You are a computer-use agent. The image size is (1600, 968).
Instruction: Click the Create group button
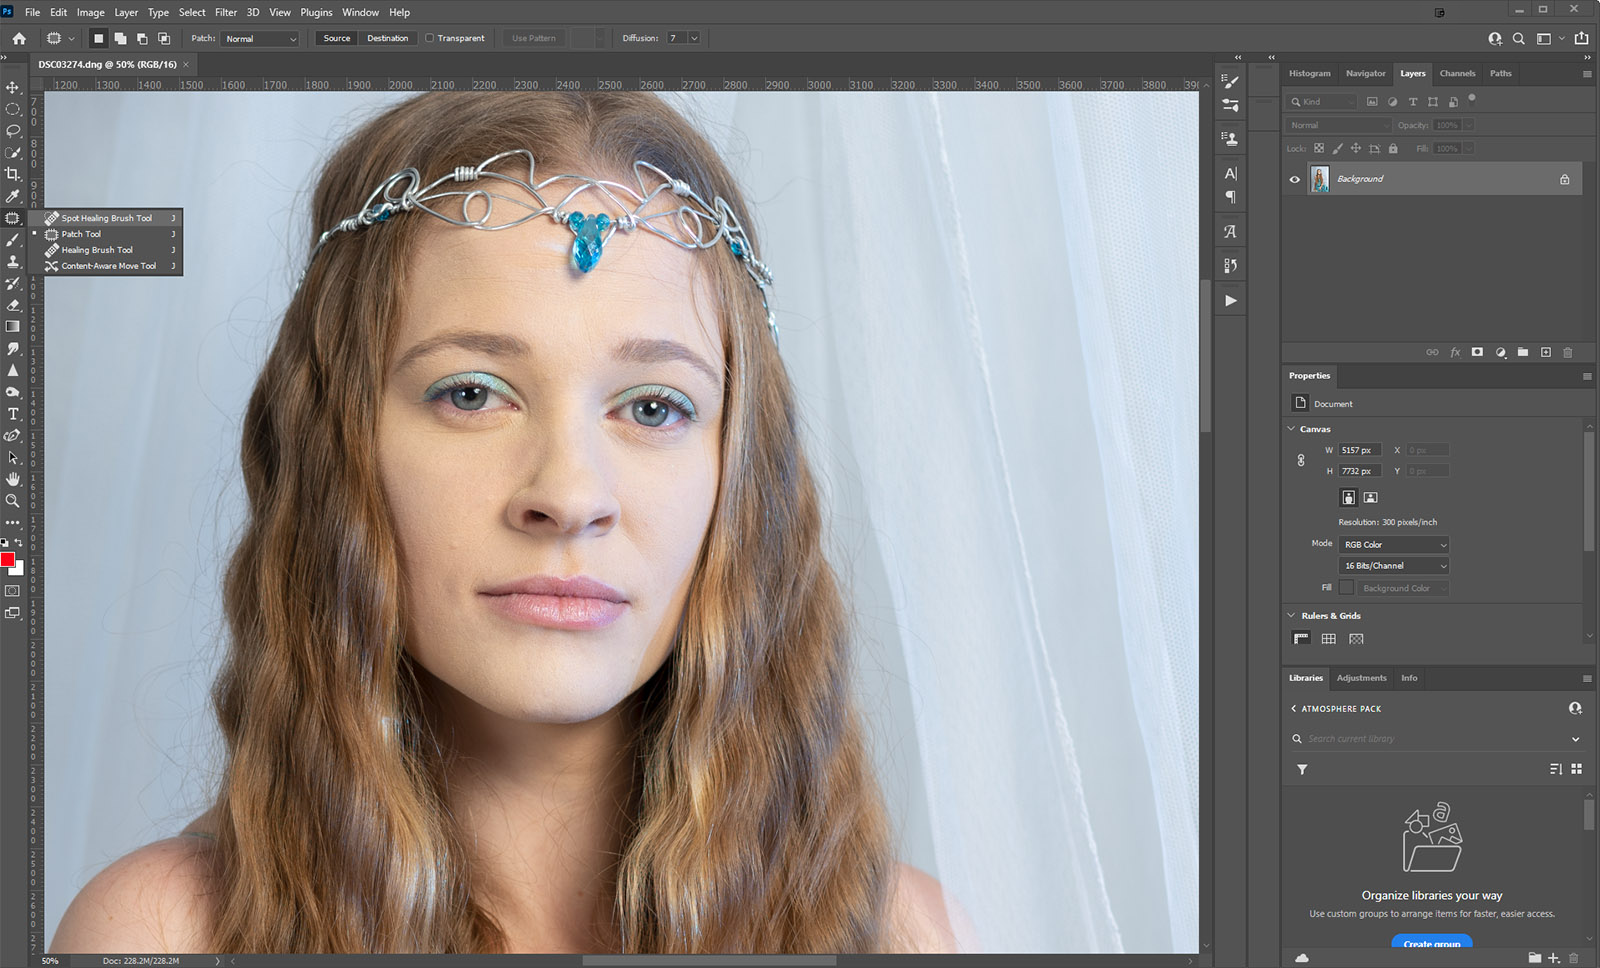1431,943
